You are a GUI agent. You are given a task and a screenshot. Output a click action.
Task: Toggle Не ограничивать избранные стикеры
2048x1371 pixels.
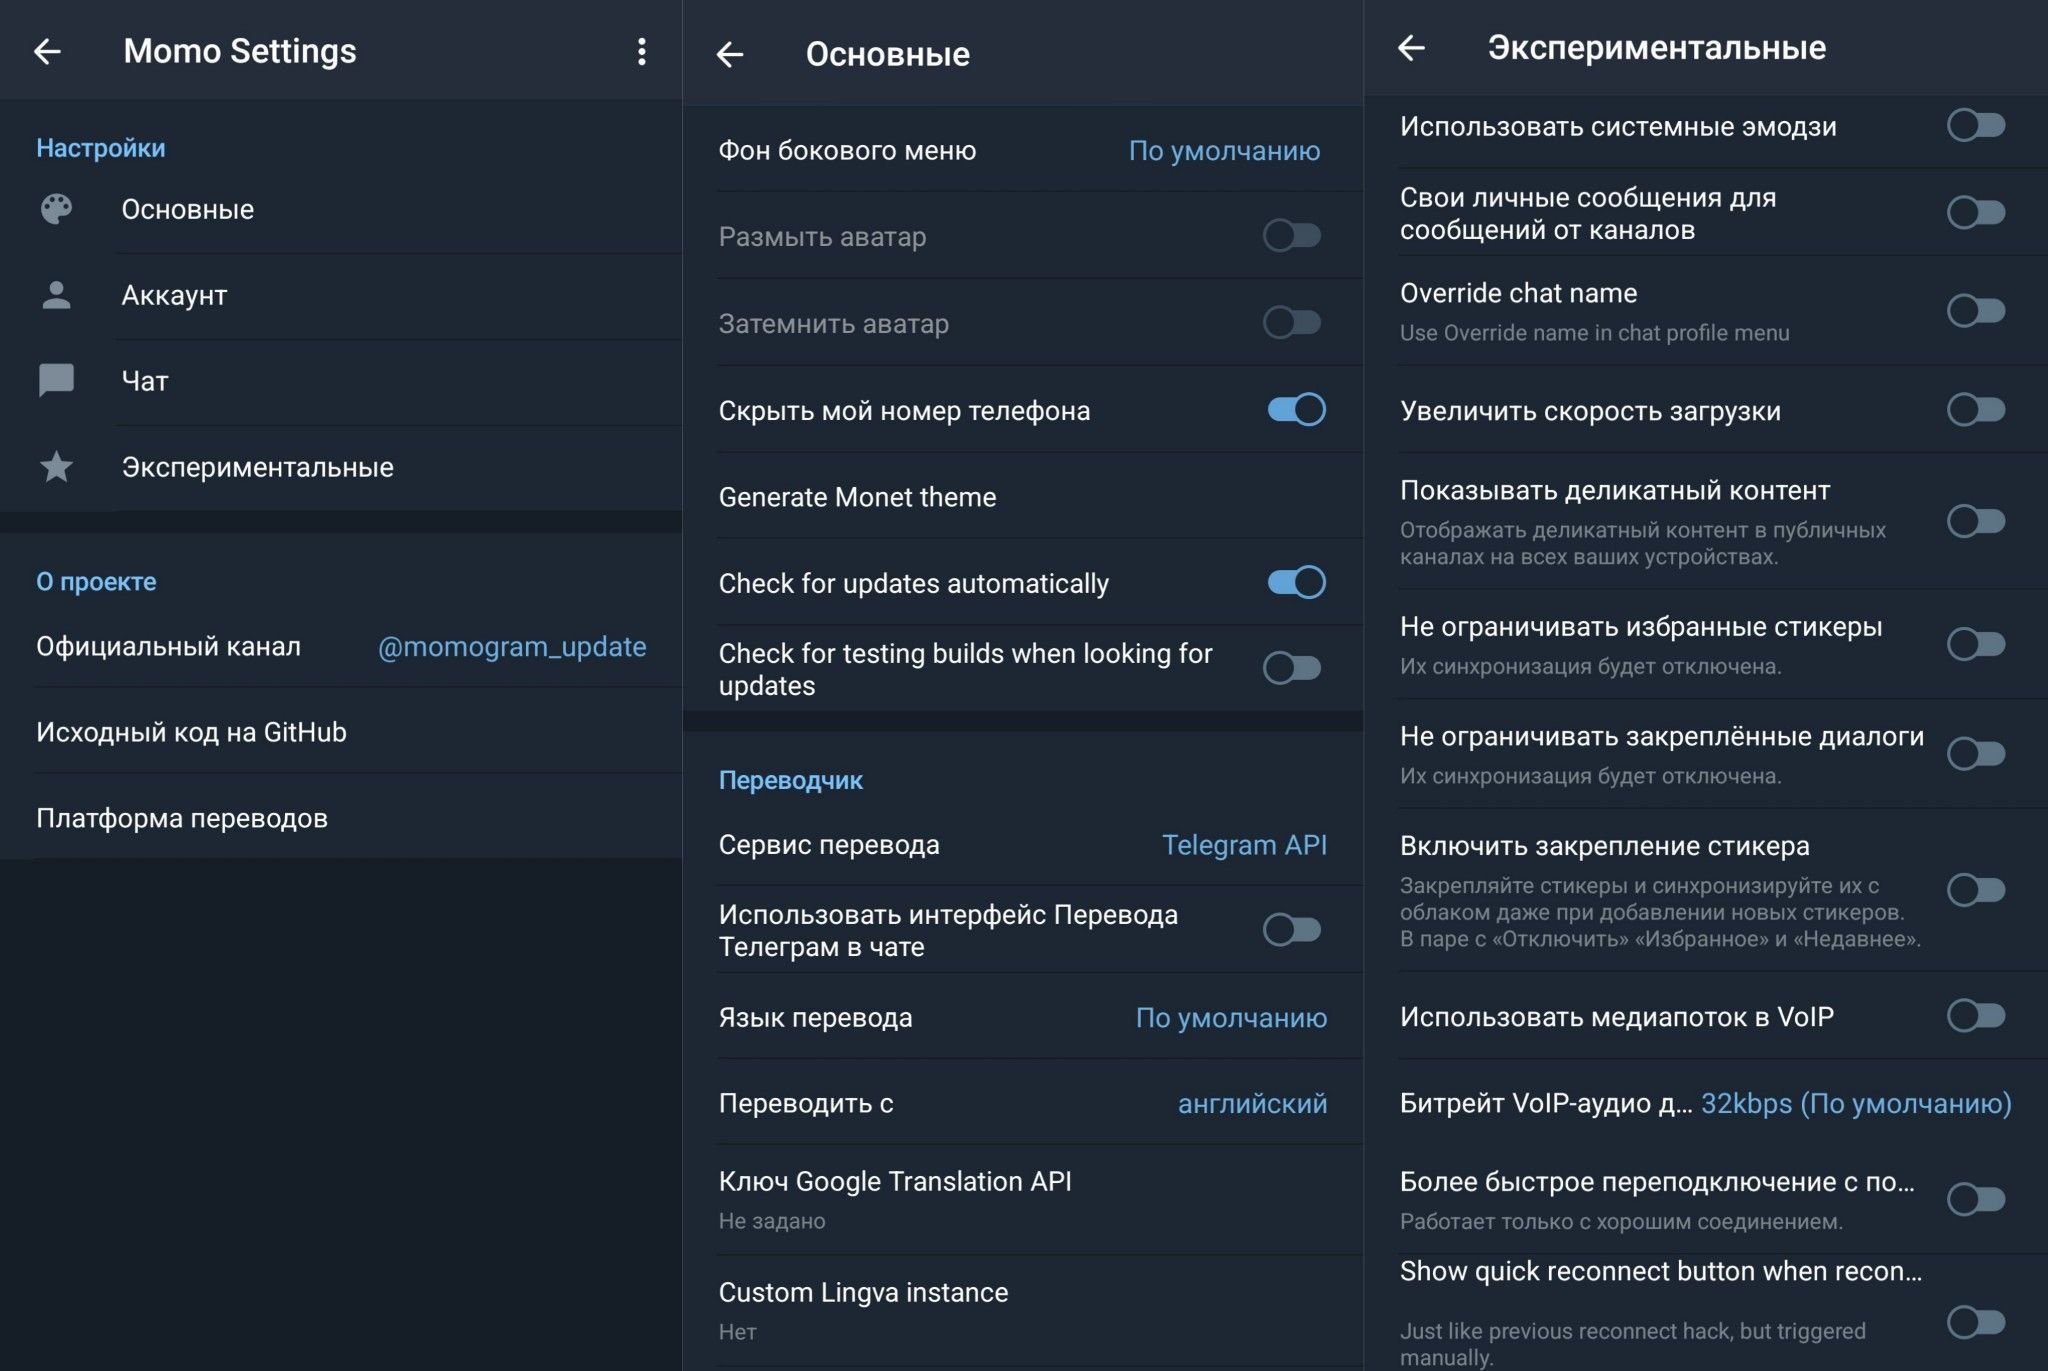(1976, 644)
